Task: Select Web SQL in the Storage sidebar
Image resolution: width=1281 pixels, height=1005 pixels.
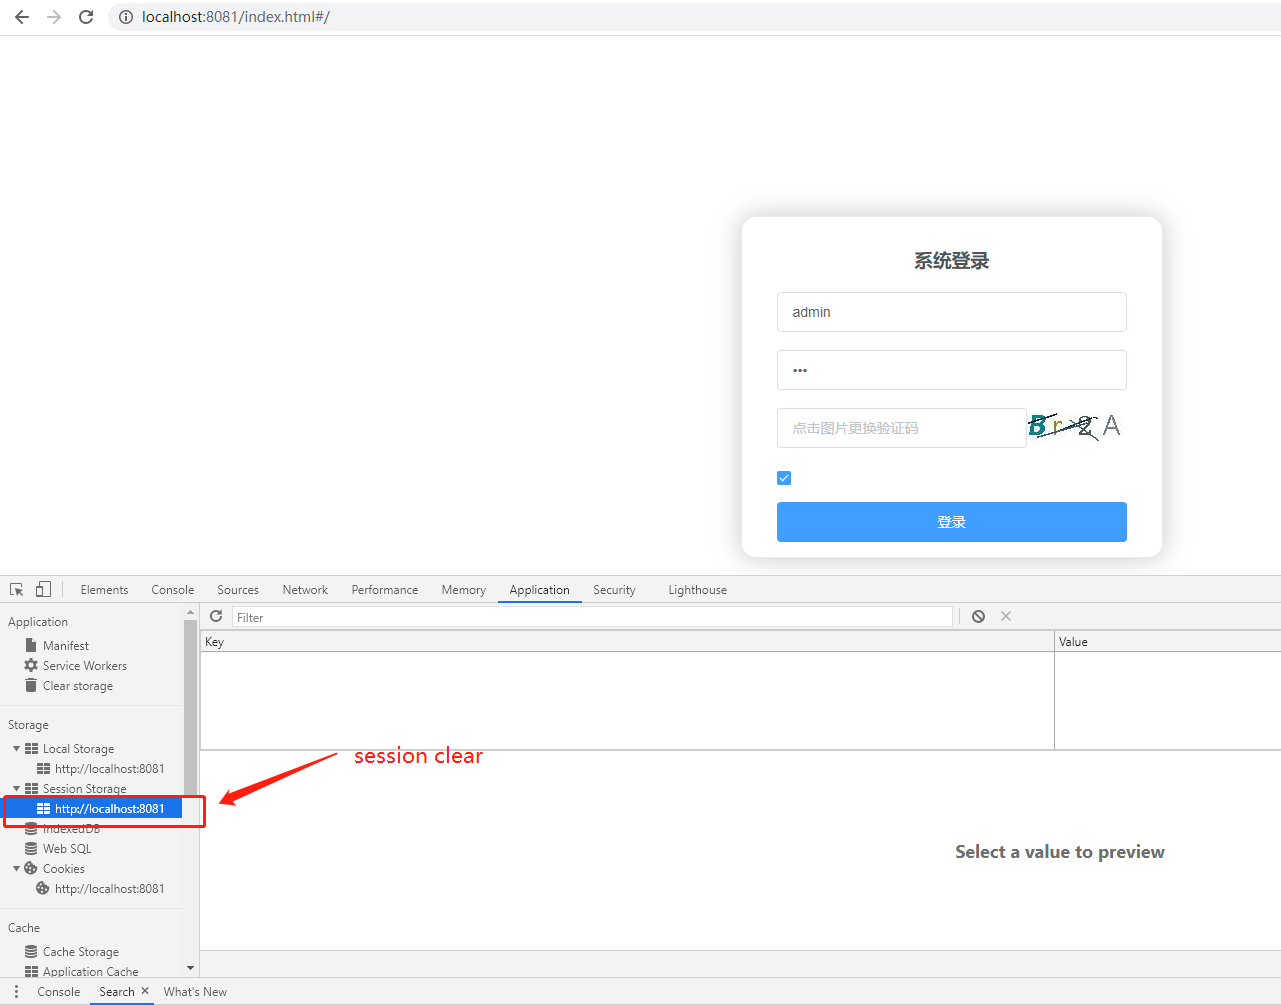Action: 66,848
